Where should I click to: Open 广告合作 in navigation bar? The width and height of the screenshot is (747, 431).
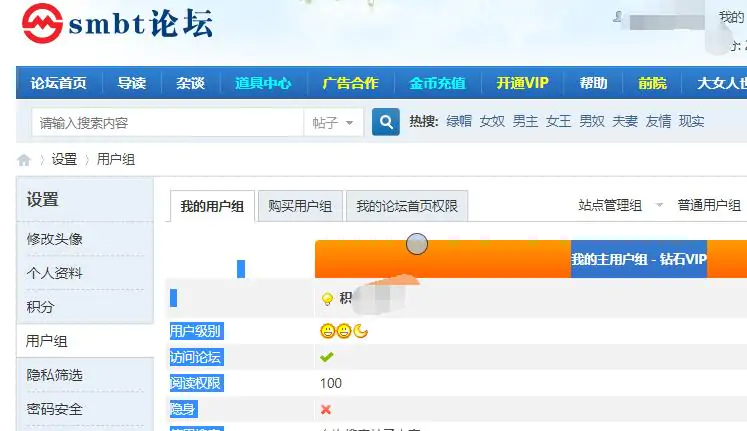pos(350,83)
